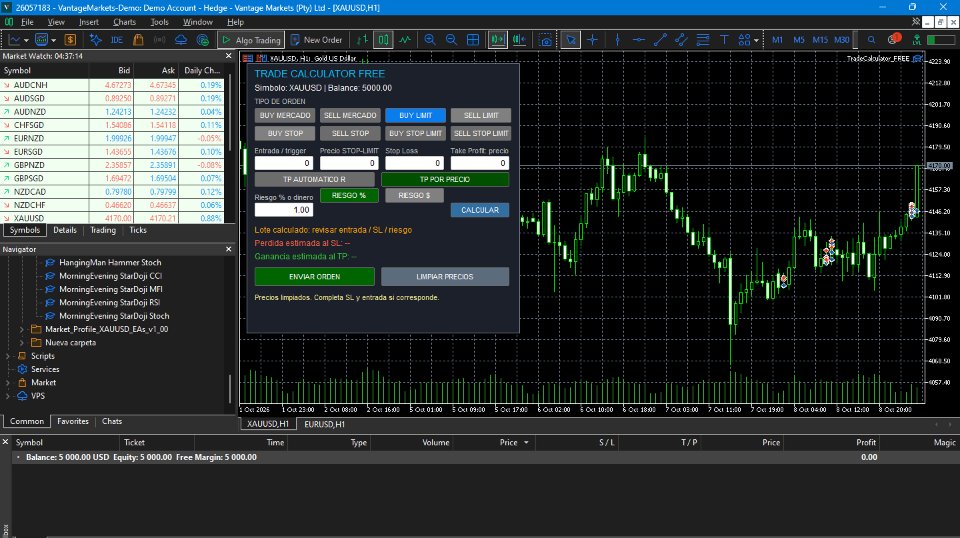The image size is (960, 538).
Task: Select MorningEvening StarDoji RSI in Navigator
Action: click(x=110, y=302)
